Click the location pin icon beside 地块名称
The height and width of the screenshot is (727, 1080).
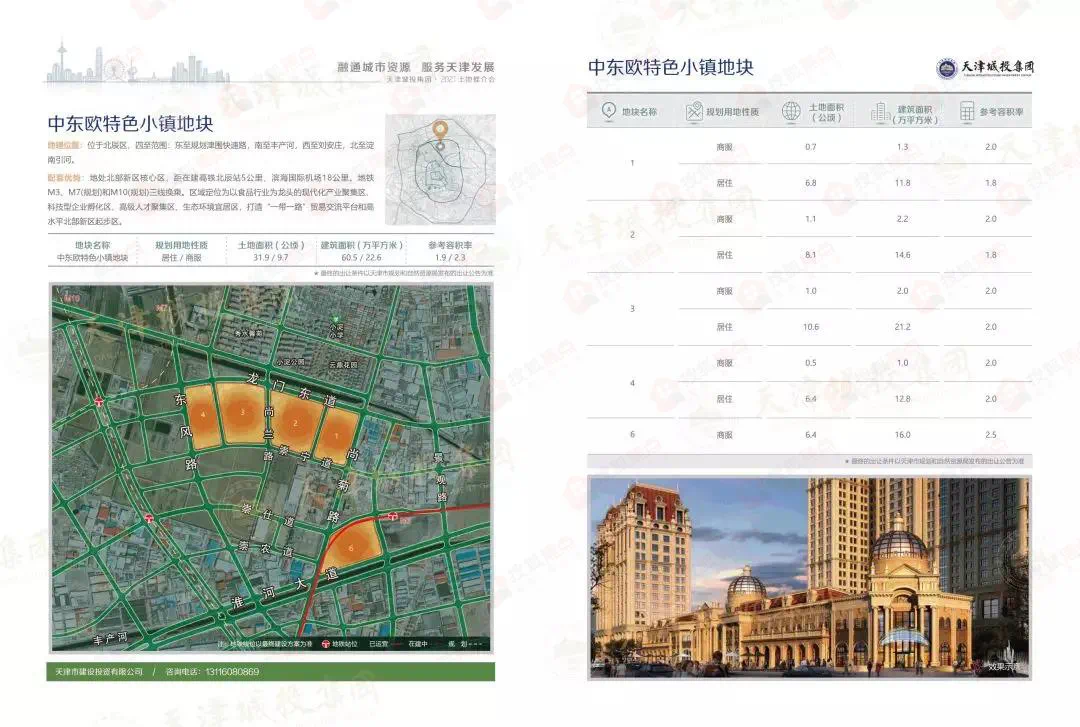pos(607,111)
